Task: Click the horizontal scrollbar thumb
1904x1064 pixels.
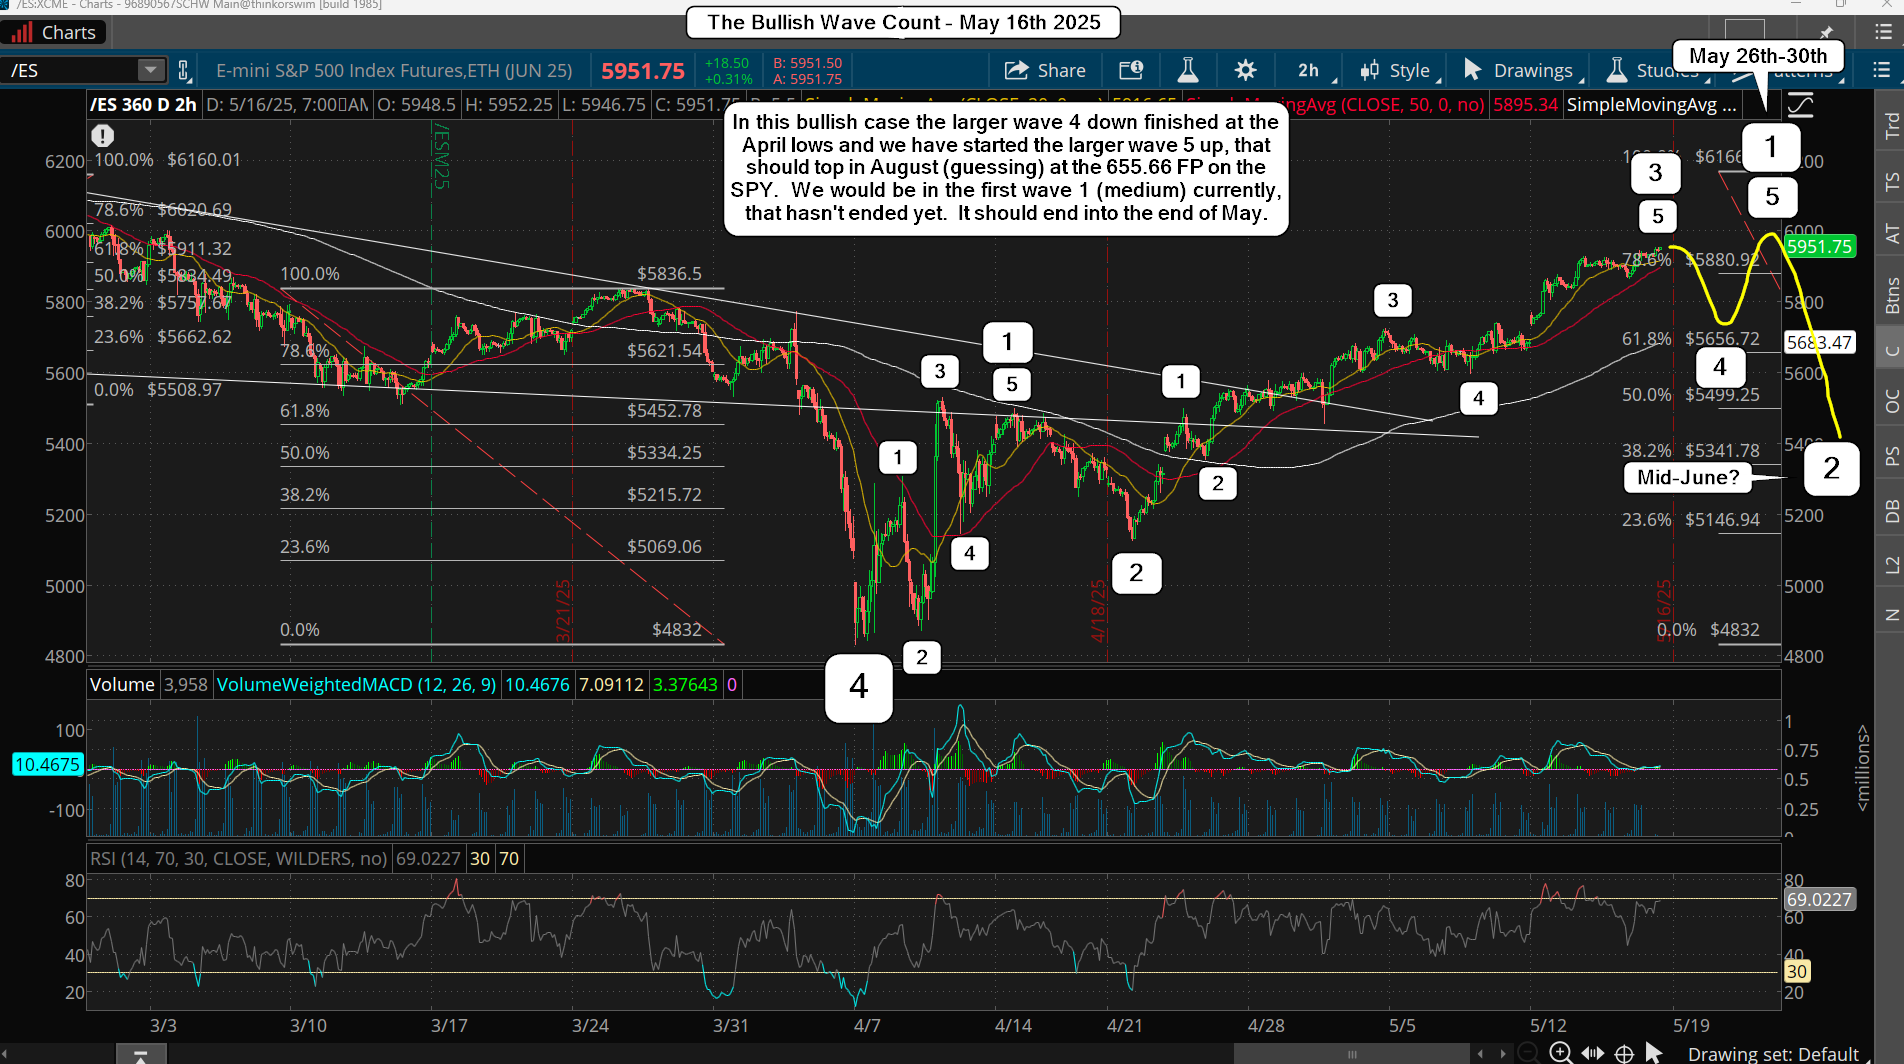Action: click(1352, 1054)
